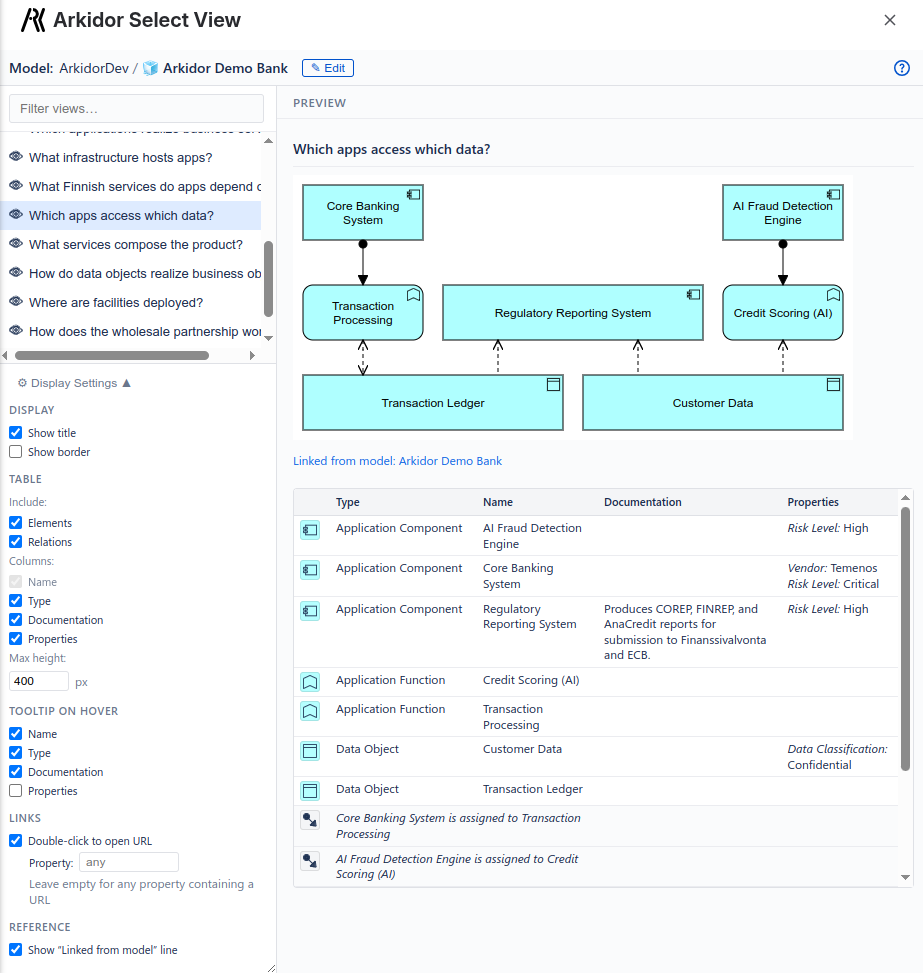Select view 'Which apps access which data?'

130,215
